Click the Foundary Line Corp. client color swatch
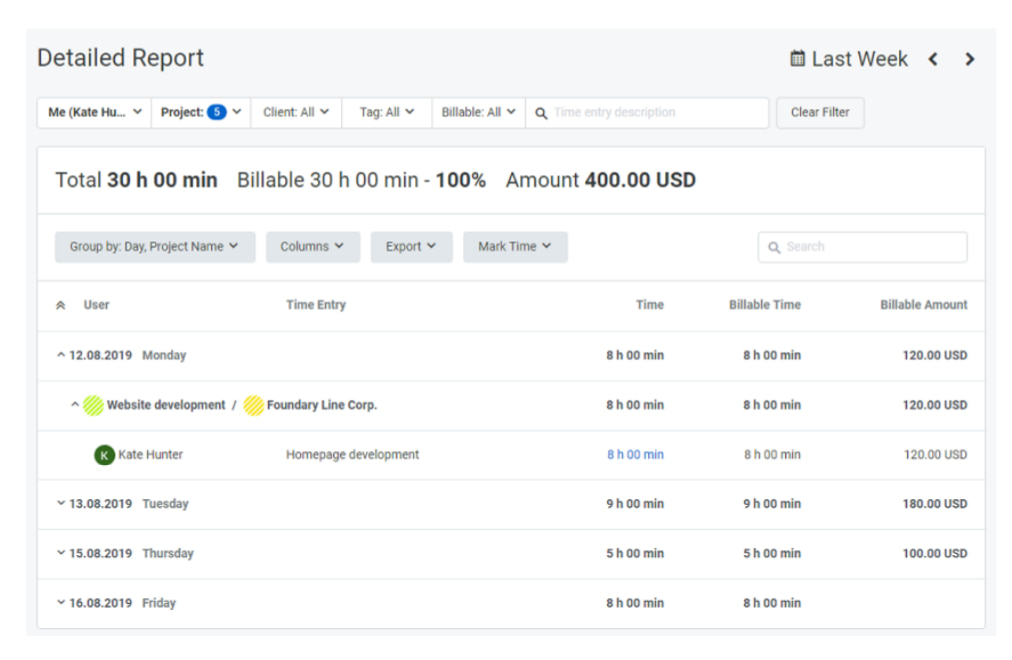Image resolution: width=1012 pixels, height=660 pixels. click(x=253, y=405)
